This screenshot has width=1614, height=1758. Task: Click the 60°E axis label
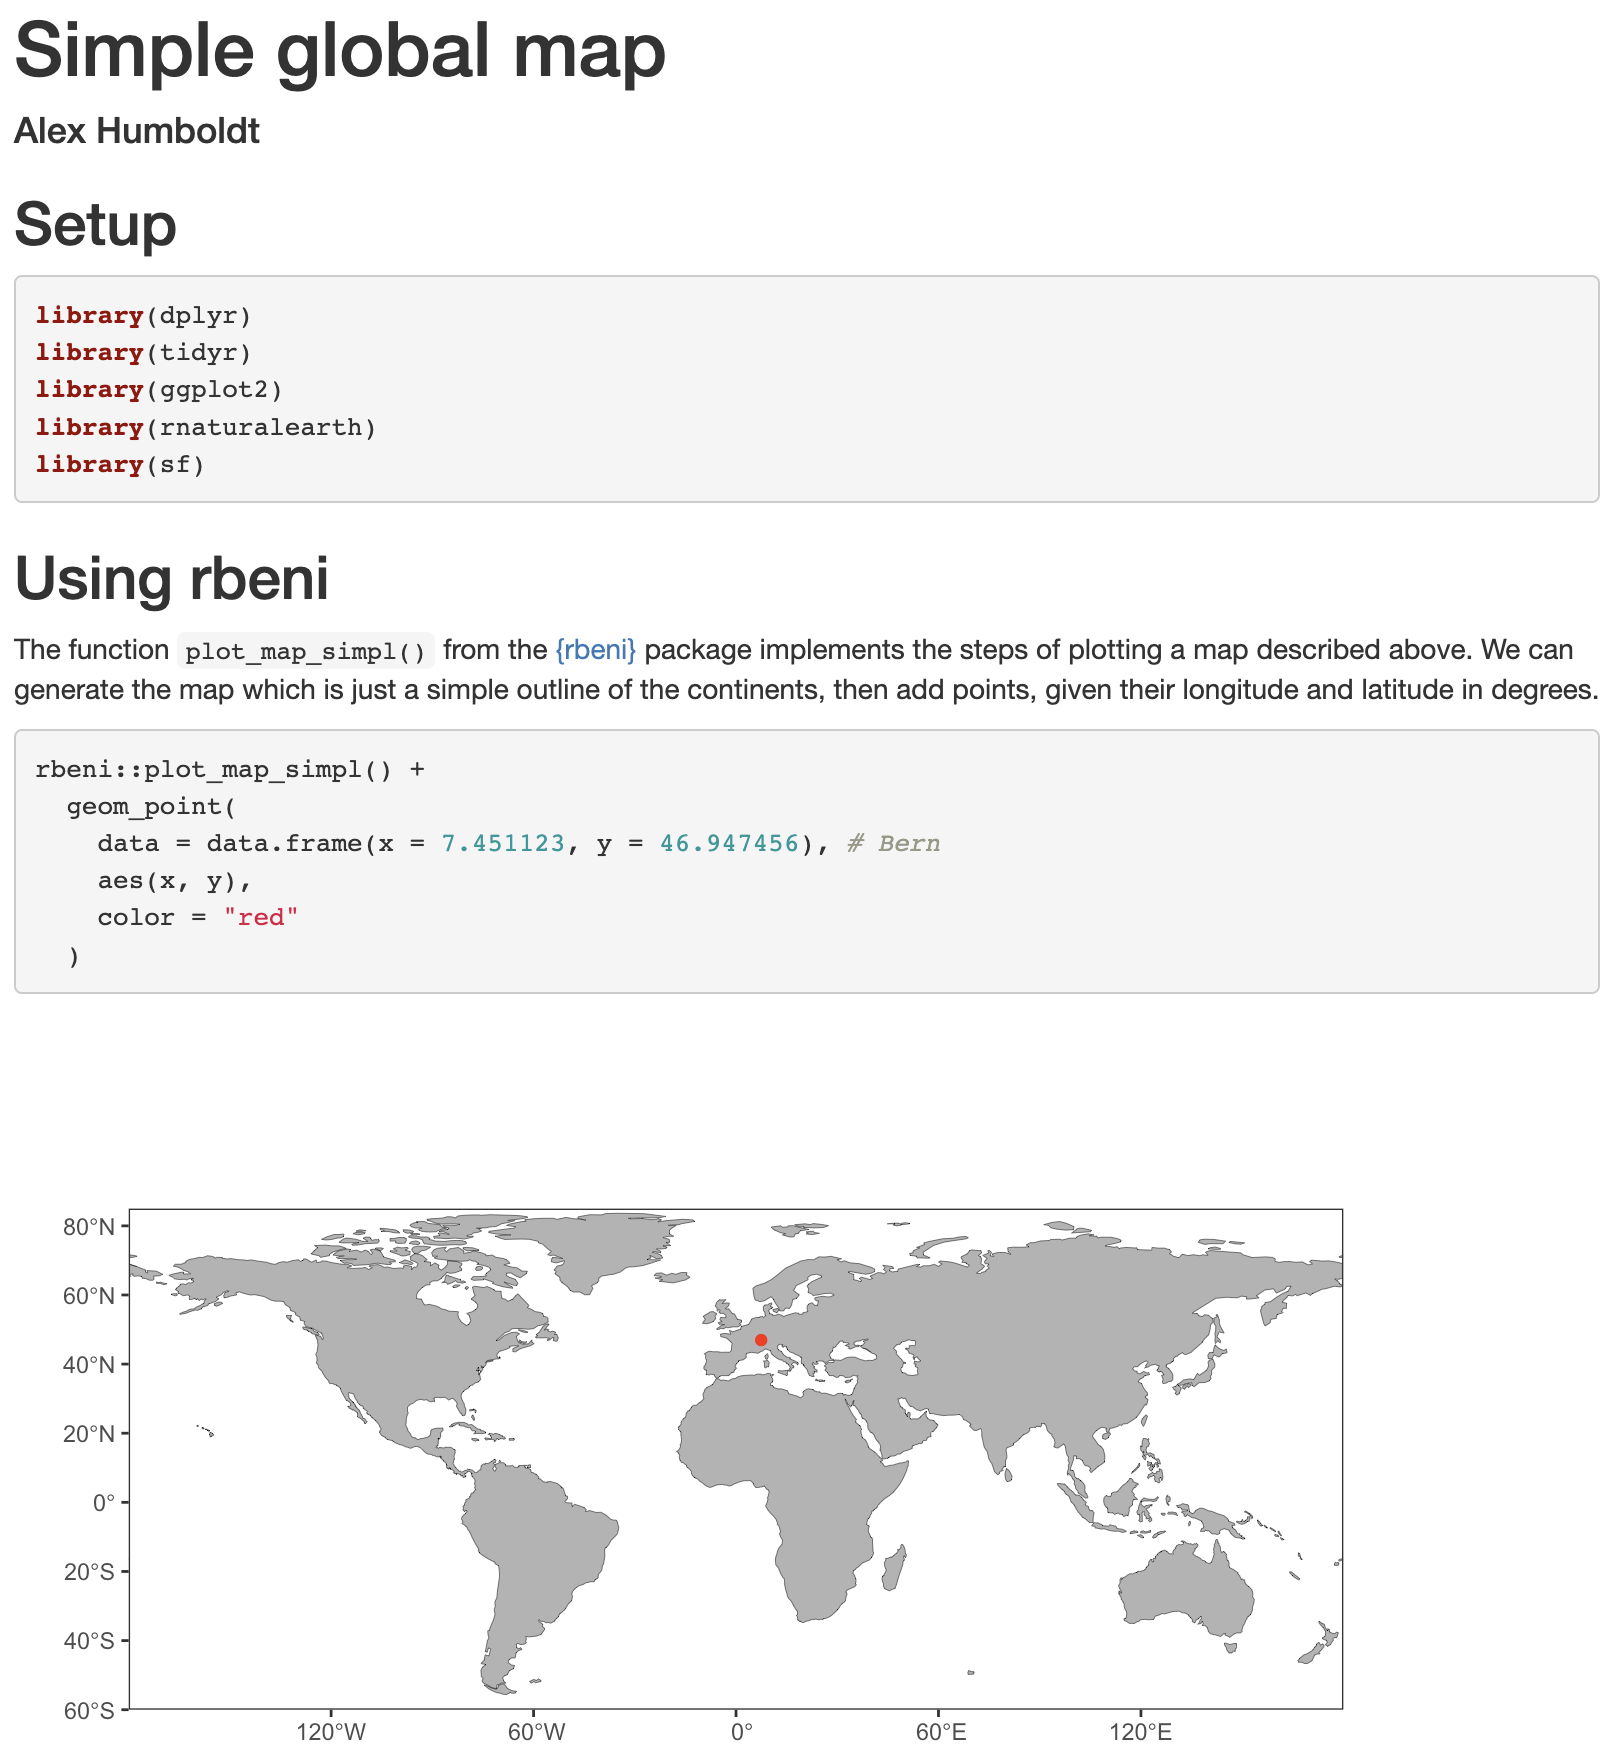(x=941, y=1732)
